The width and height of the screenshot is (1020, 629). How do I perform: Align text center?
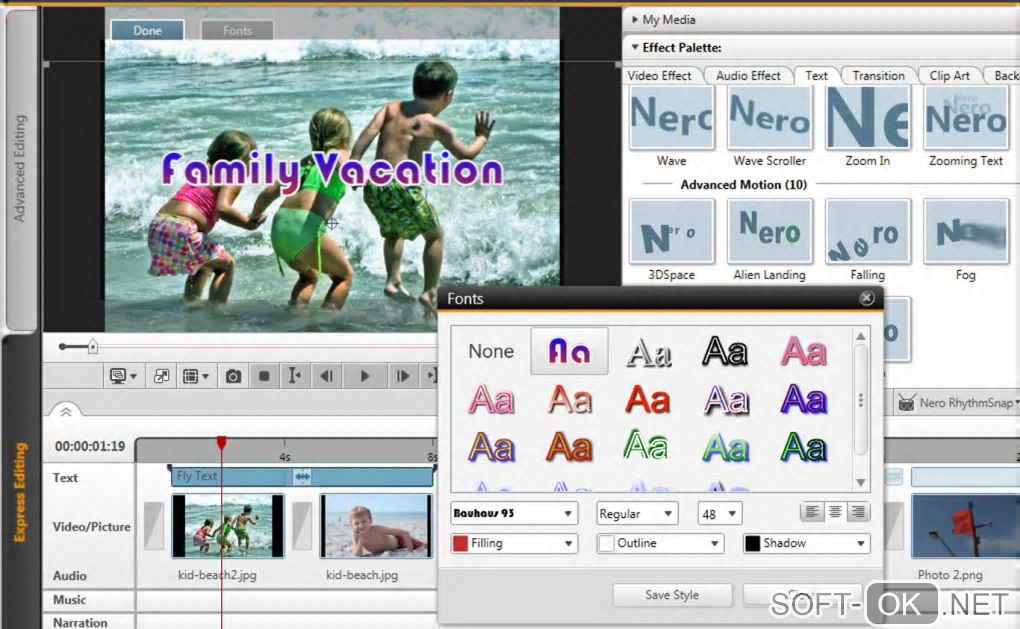(x=835, y=512)
